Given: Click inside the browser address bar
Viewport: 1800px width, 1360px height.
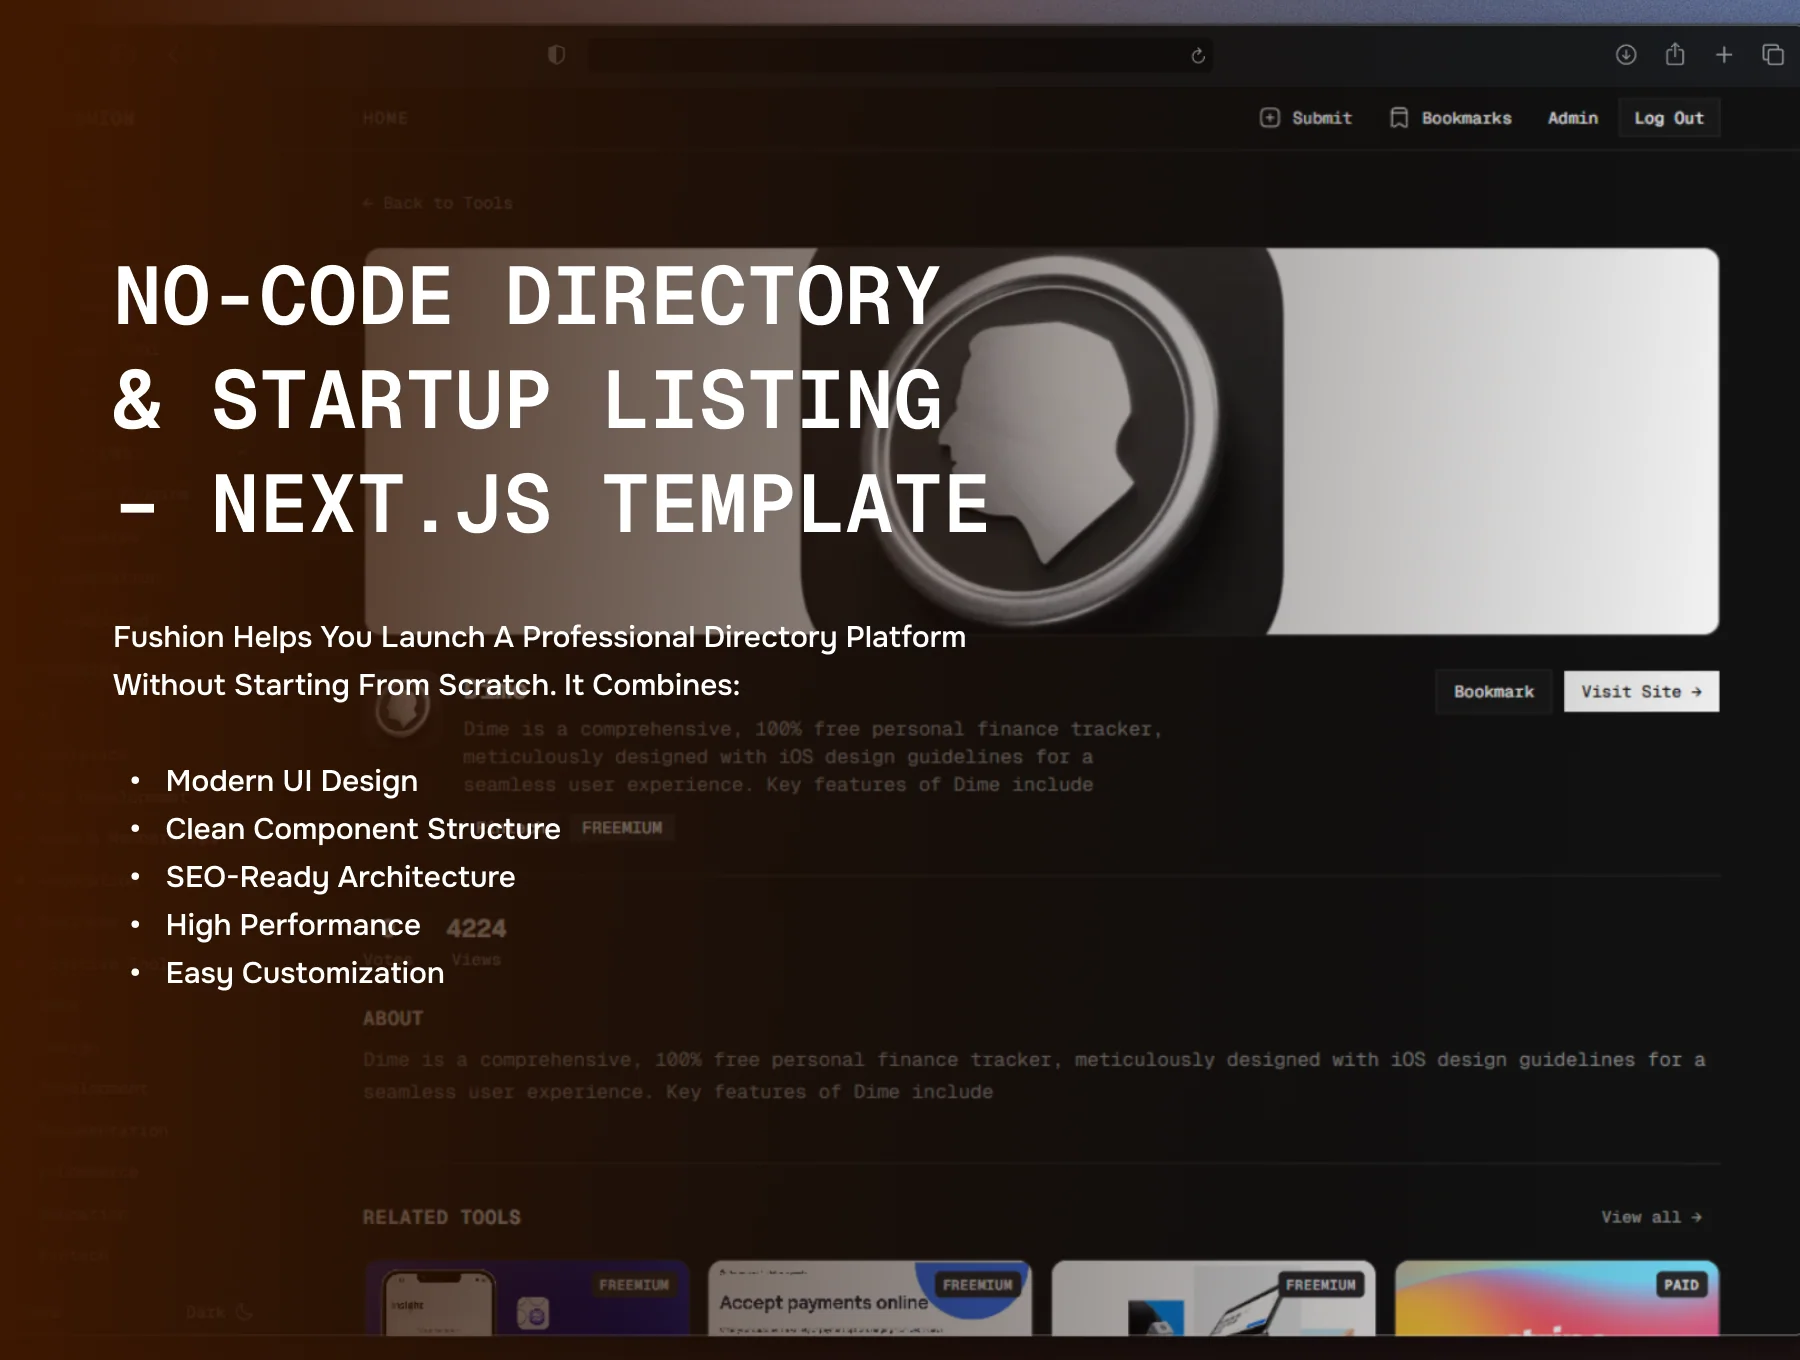Looking at the screenshot, I should tap(900, 55).
